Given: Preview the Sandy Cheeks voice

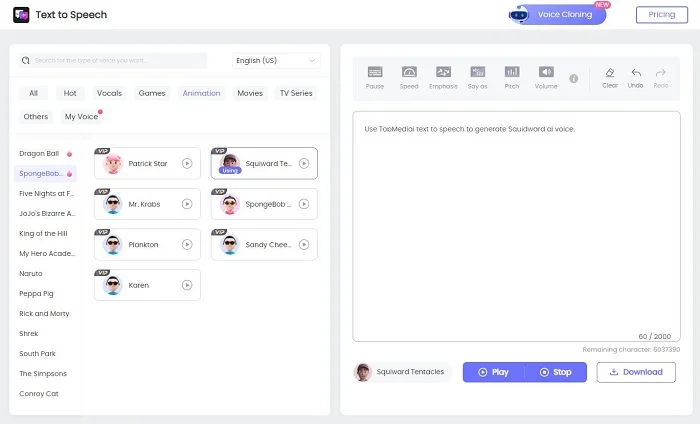Looking at the screenshot, I should [x=304, y=245].
